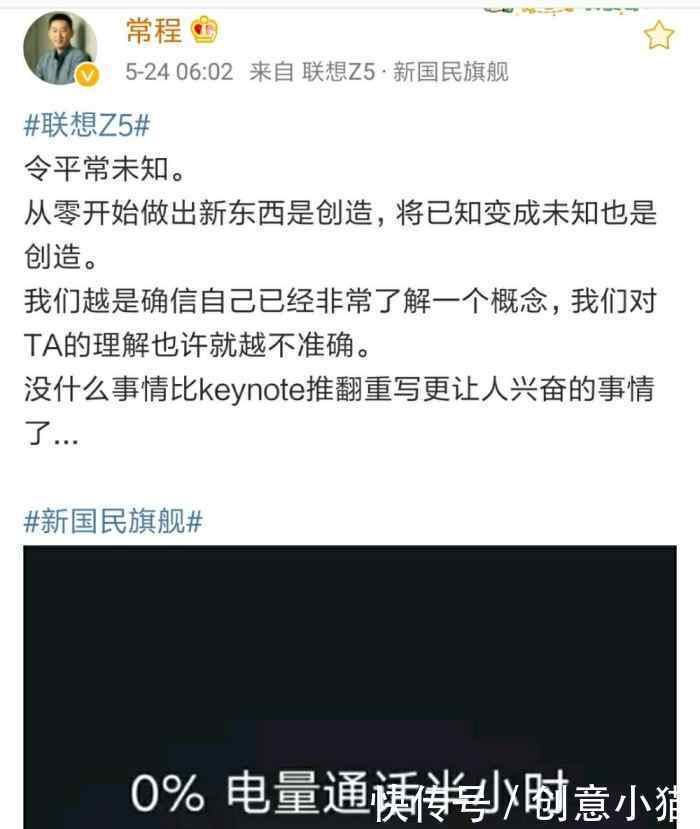Tap the 5-24 06:02 timestamp
The image size is (700, 829).
pos(179,72)
